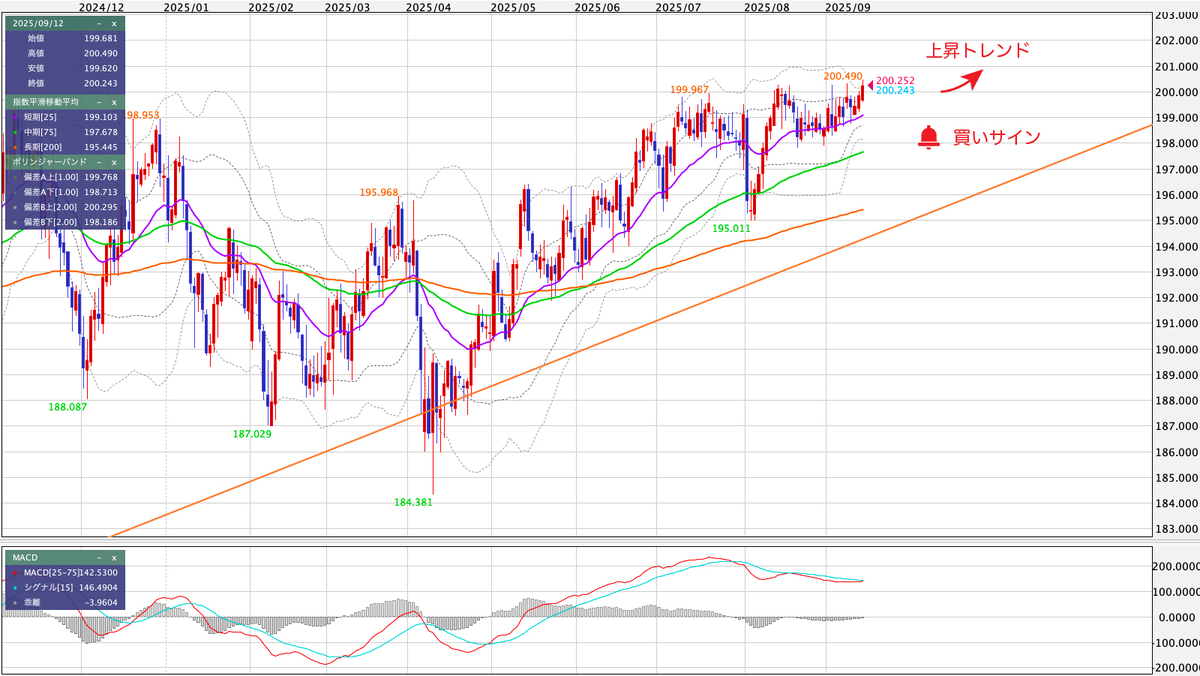The height and width of the screenshot is (676, 1200).
Task: Collapse the ボリンジャーバンド panel header
Action: click(x=99, y=163)
